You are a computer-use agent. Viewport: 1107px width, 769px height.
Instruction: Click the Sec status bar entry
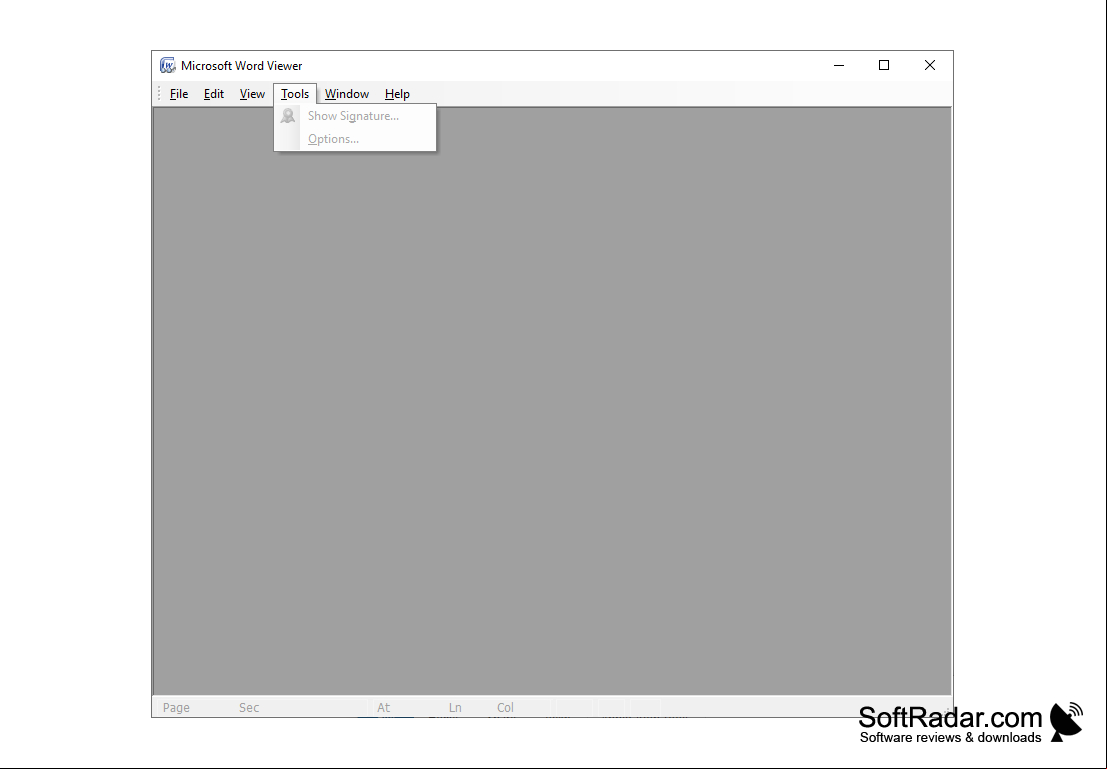point(249,708)
